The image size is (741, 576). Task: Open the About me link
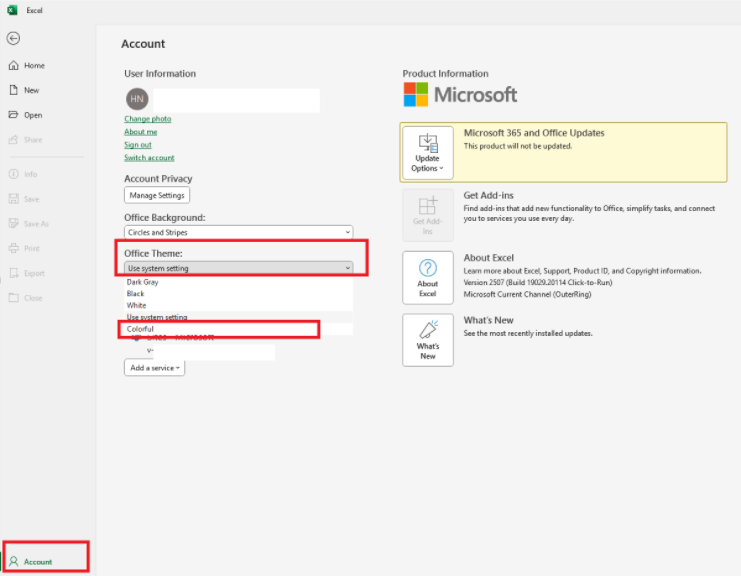click(140, 132)
